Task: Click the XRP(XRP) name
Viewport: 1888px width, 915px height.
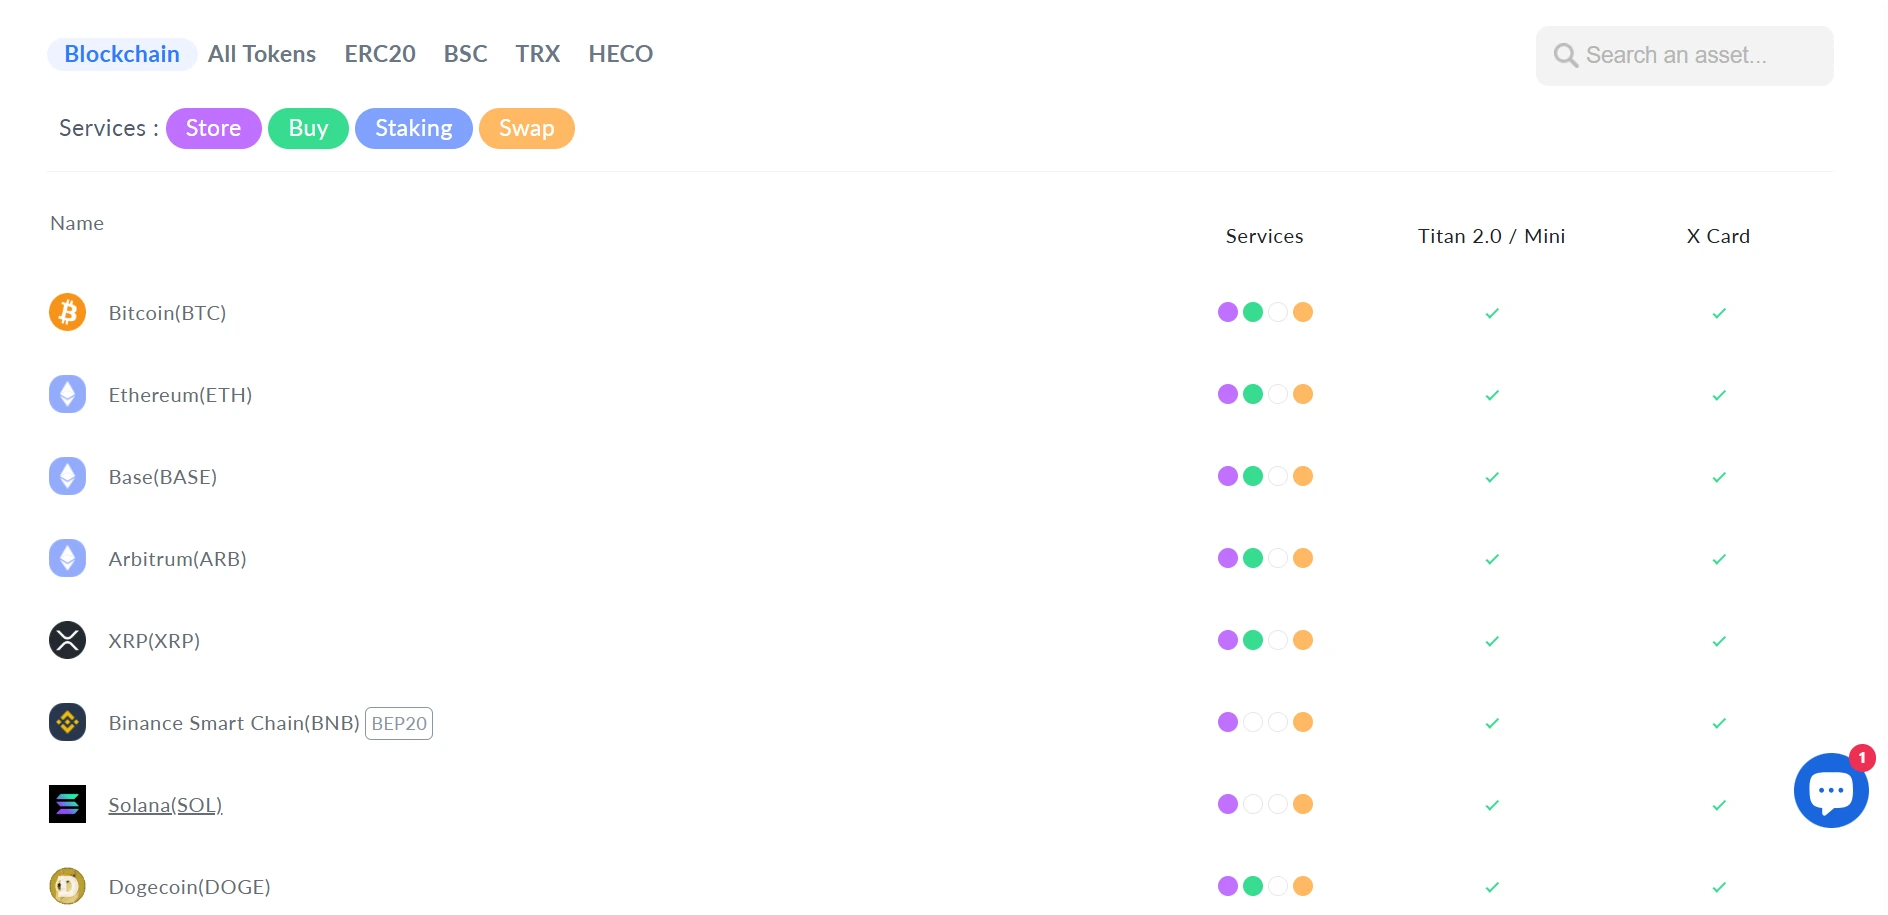Action: tap(154, 641)
